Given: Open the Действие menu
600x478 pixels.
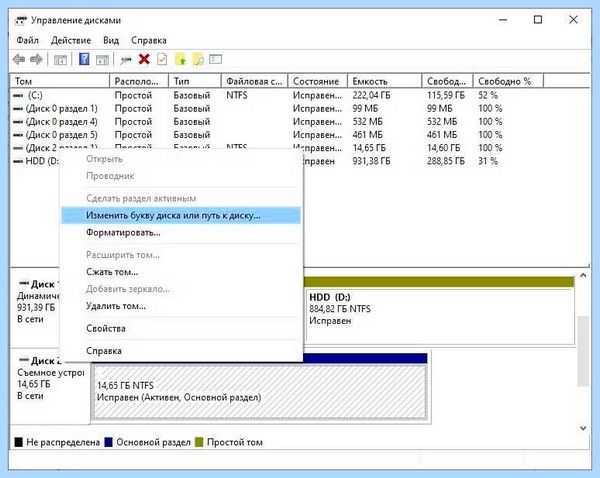Looking at the screenshot, I should click(x=71, y=40).
